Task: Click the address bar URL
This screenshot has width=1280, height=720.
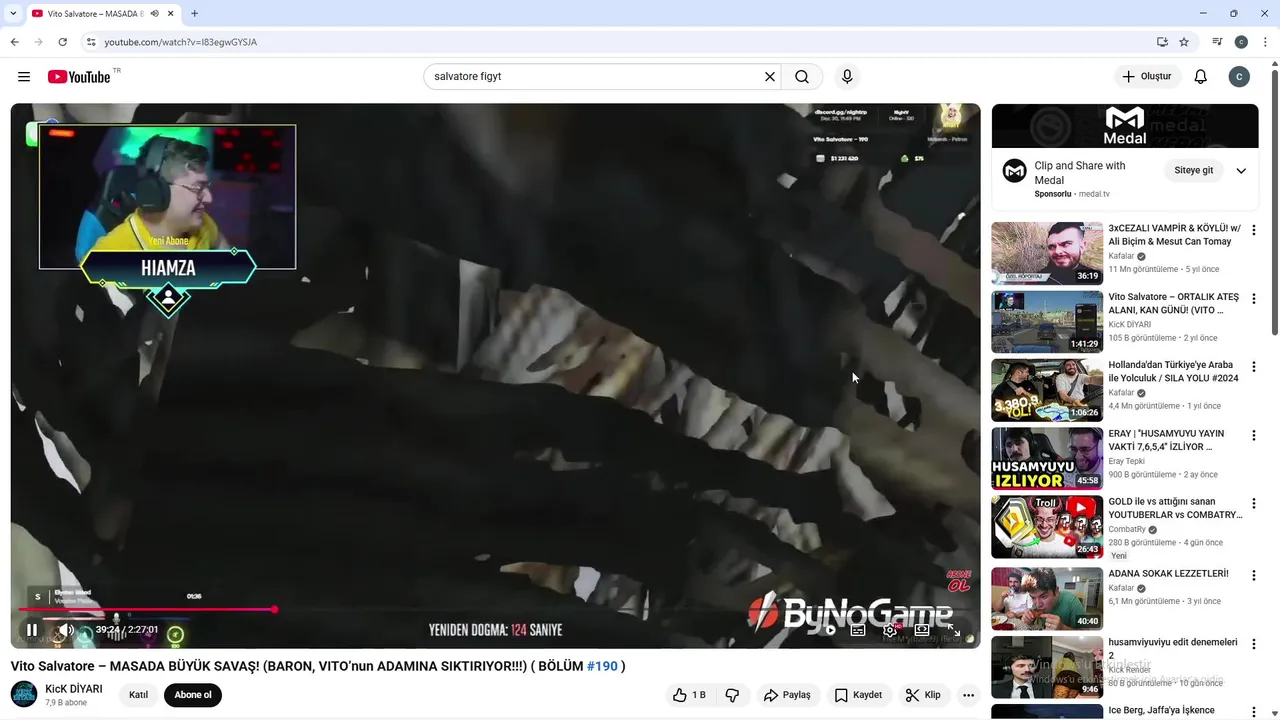Action: (x=180, y=42)
